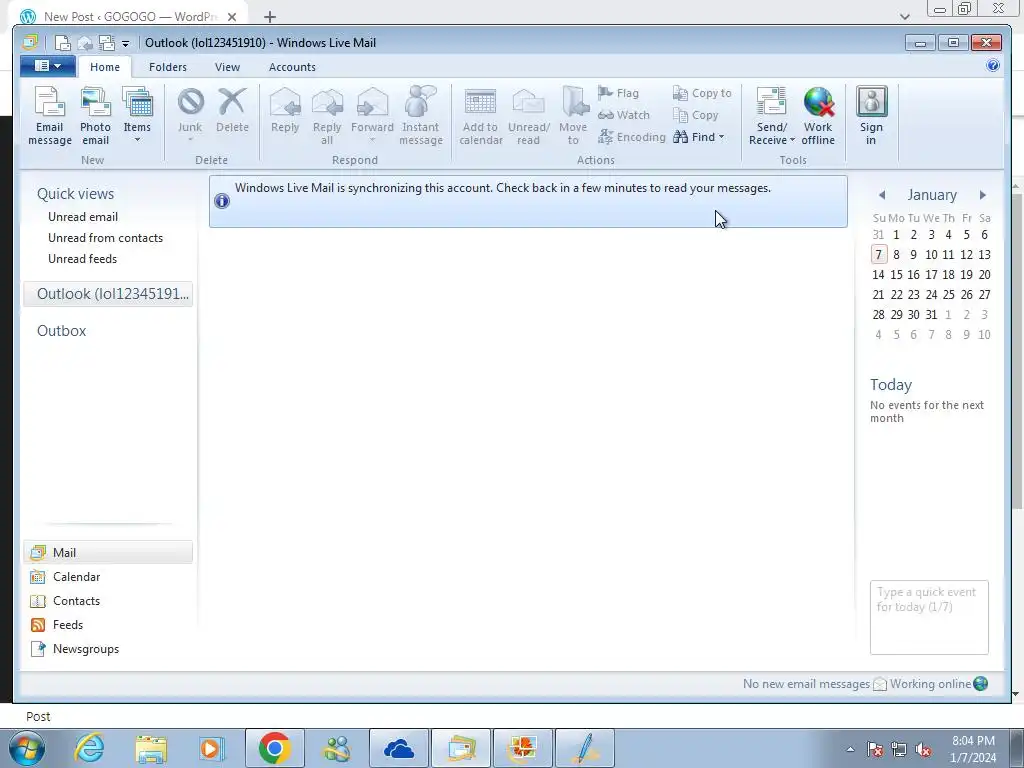1024x768 pixels.
Task: Click the Junk button
Action: [x=190, y=116]
